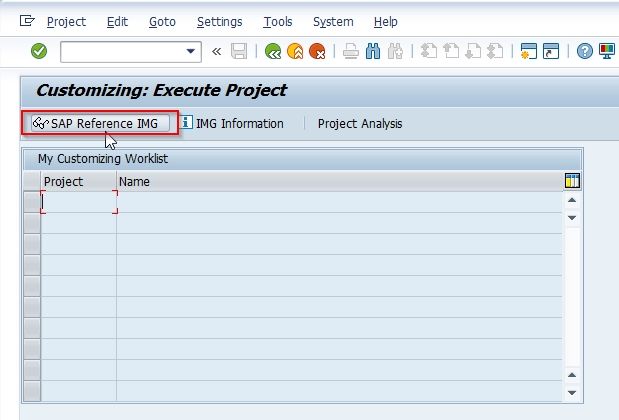The height and width of the screenshot is (420, 619).
Task: Collapse the command field with double-chevron
Action: point(216,51)
